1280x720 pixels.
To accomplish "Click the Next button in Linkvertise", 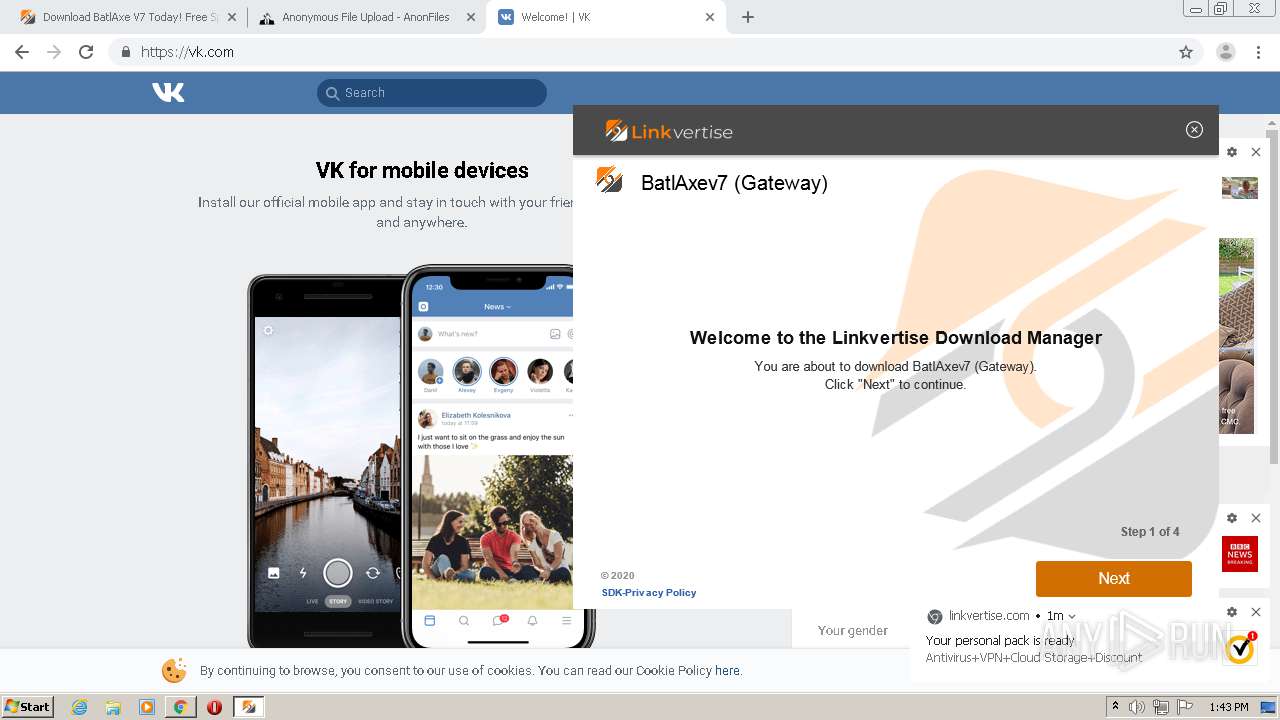I will click(x=1114, y=579).
